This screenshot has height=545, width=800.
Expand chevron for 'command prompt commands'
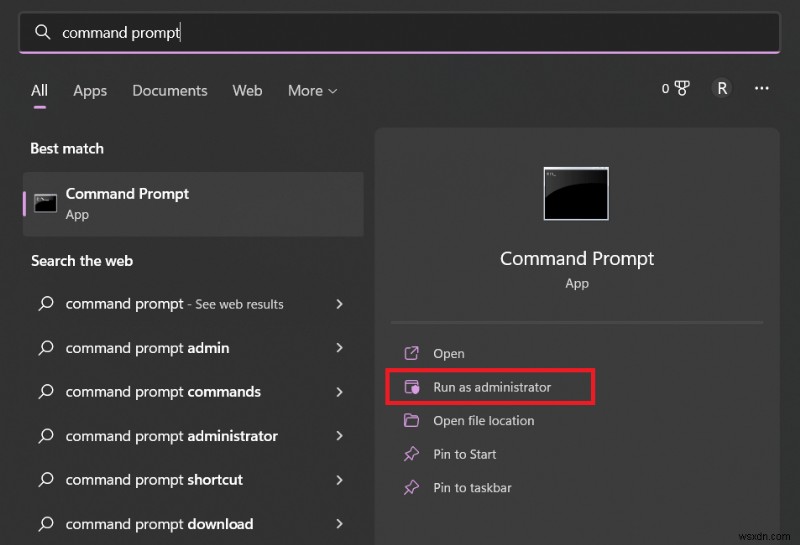pyautogui.click(x=339, y=392)
